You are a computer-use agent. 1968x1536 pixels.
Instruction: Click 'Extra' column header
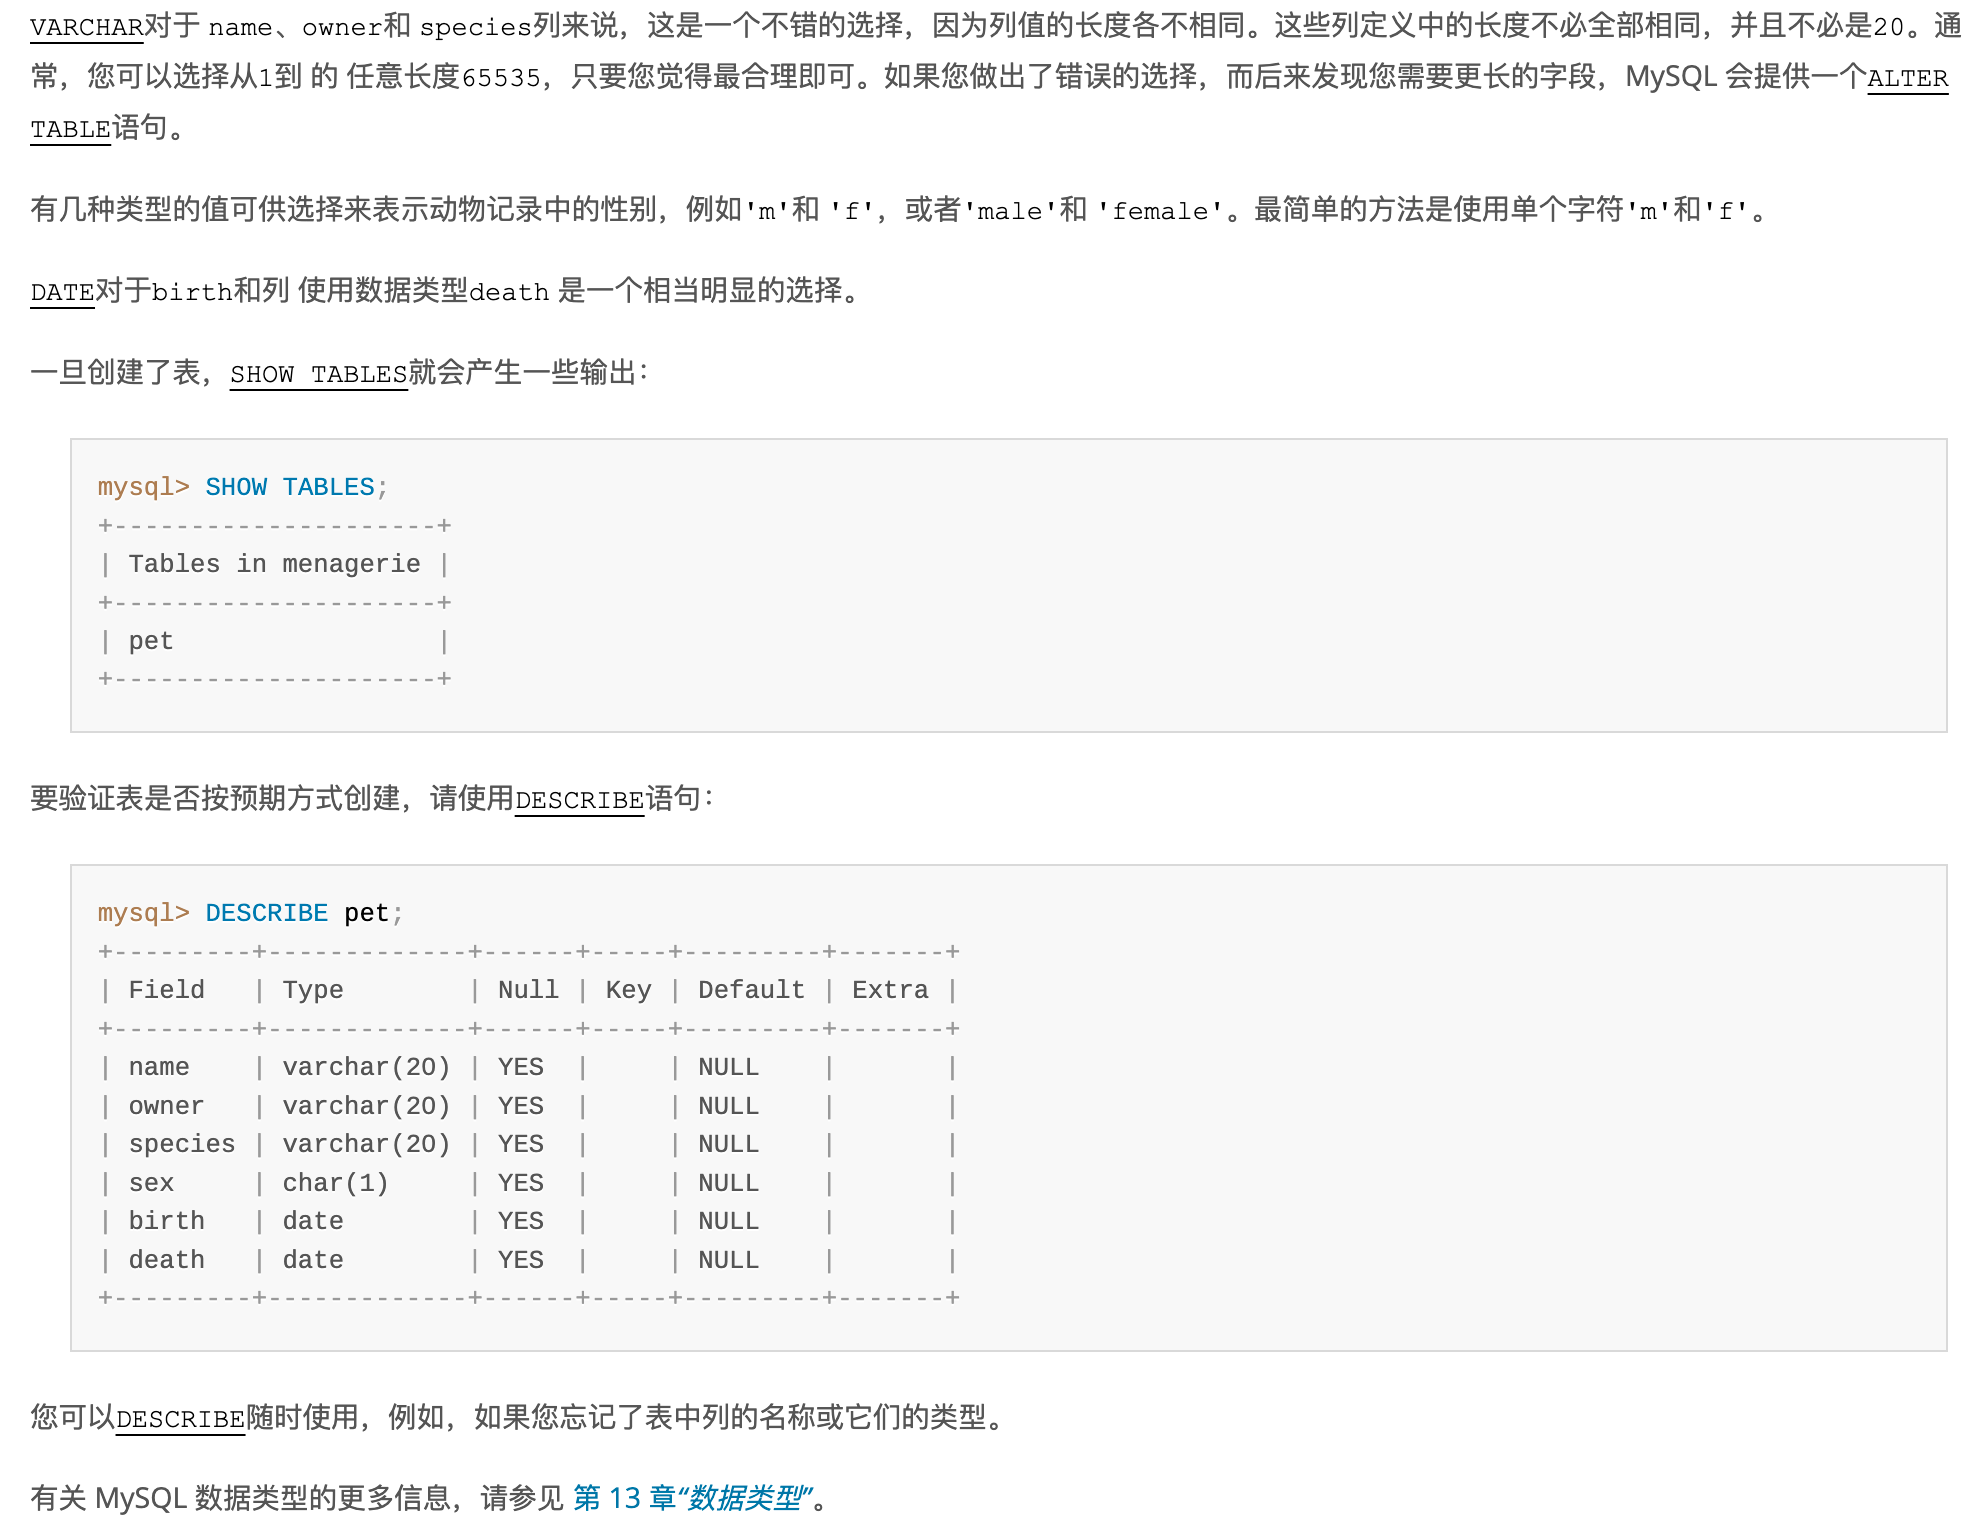click(x=890, y=990)
